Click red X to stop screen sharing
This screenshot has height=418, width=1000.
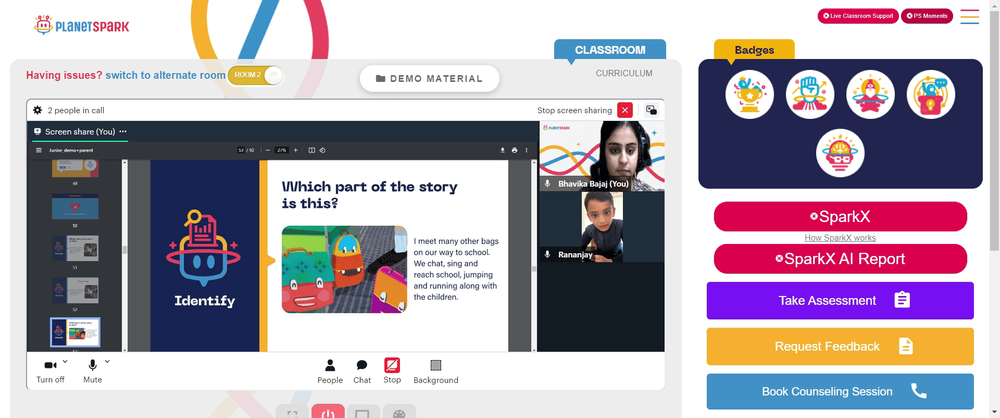625,110
